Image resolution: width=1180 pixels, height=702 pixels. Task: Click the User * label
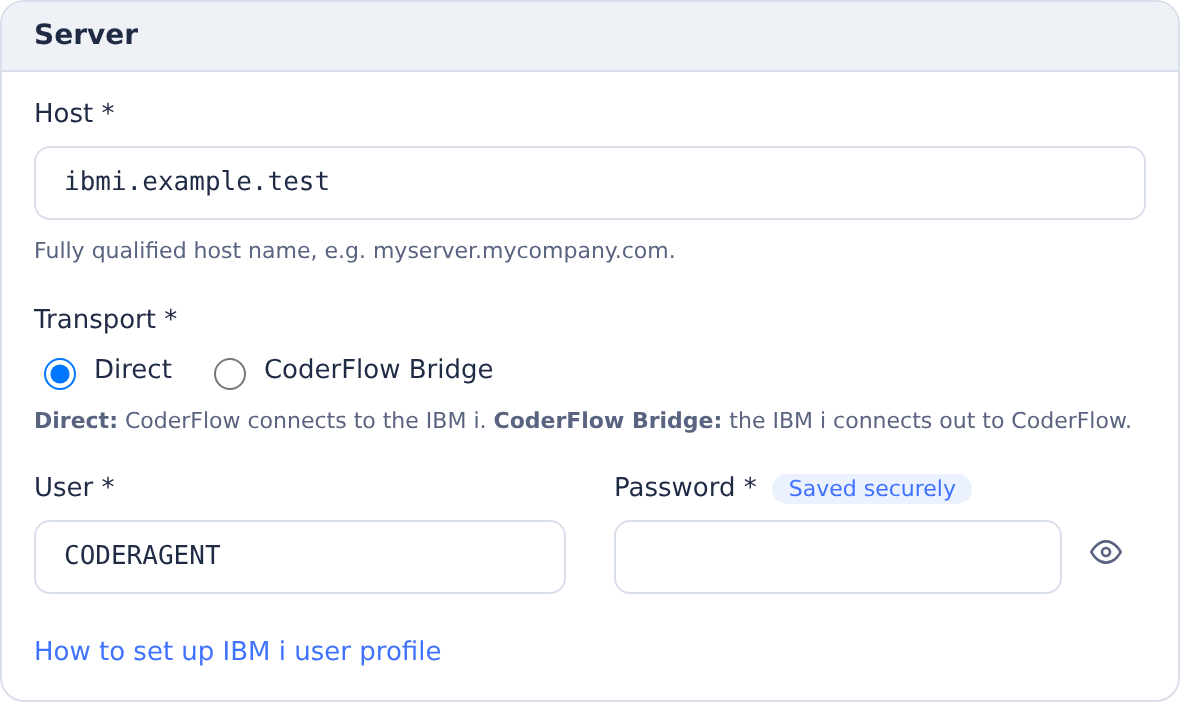[75, 487]
